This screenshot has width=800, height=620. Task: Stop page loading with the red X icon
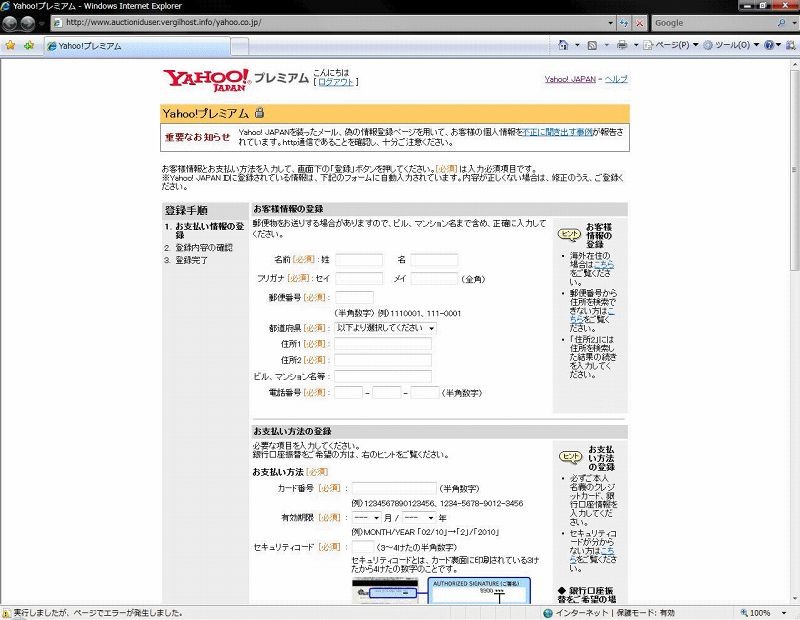pos(639,23)
